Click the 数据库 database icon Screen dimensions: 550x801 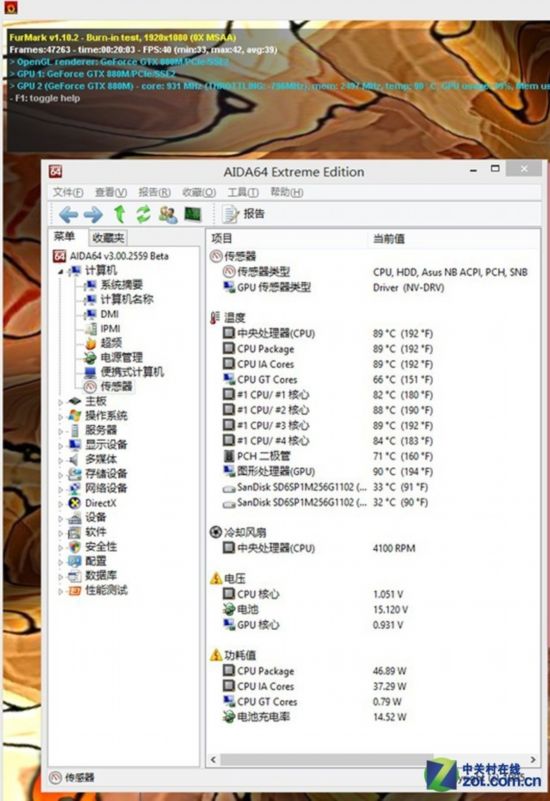click(75, 576)
